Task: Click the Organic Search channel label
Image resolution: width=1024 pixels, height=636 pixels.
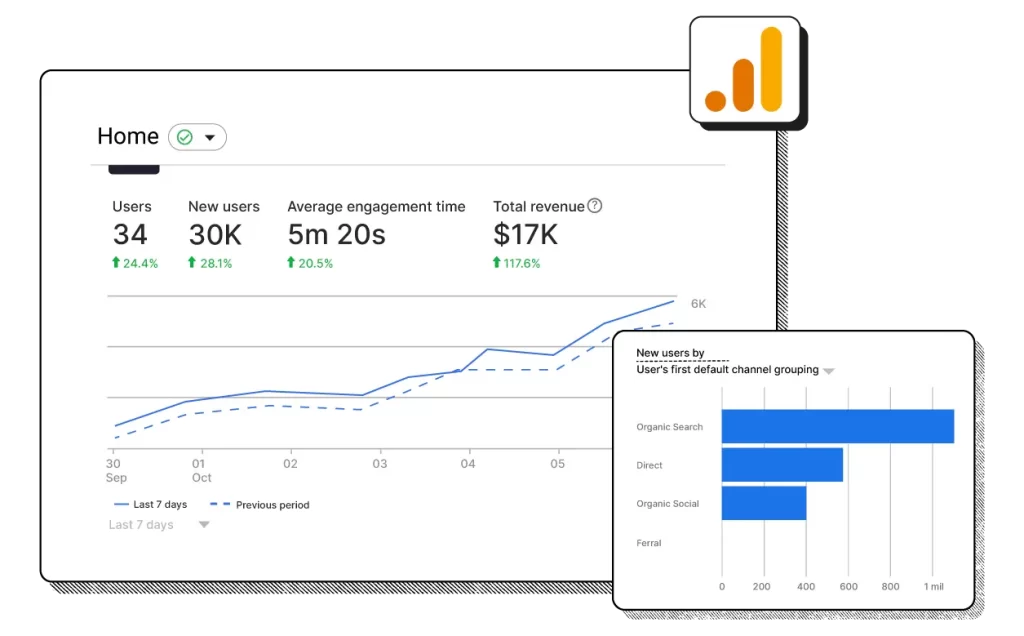Action: pos(668,426)
